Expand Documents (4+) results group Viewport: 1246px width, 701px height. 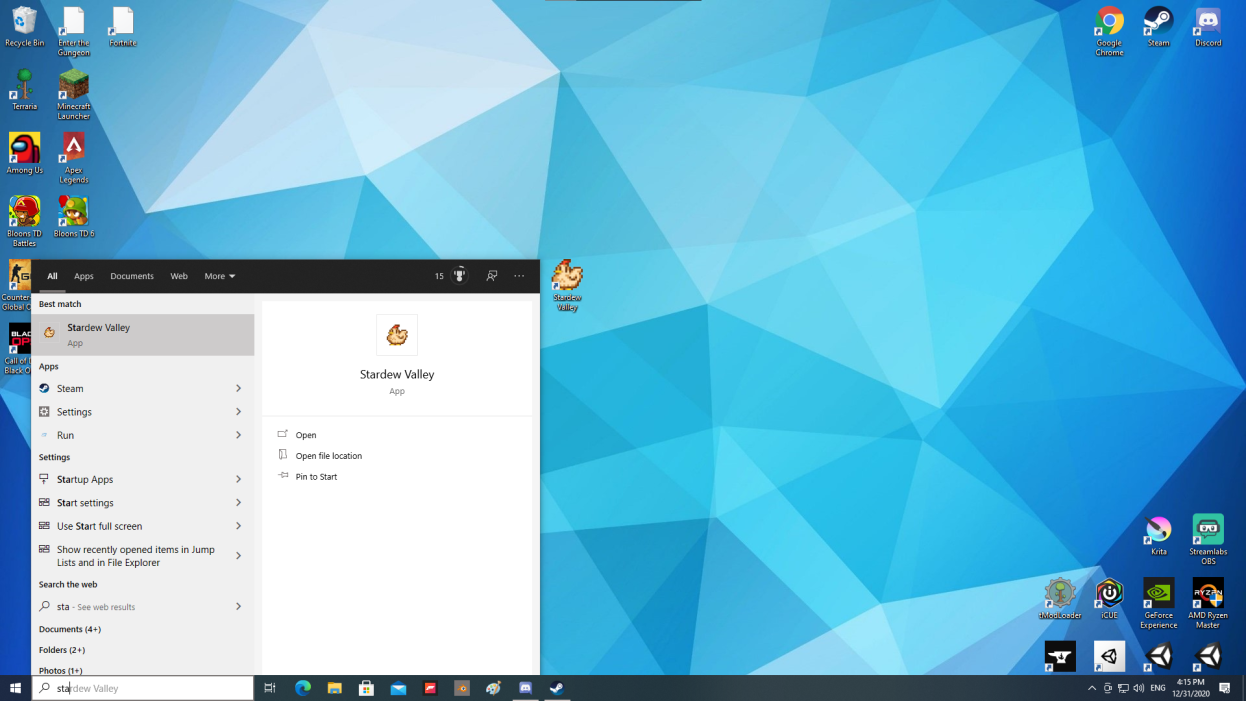[x=70, y=629]
